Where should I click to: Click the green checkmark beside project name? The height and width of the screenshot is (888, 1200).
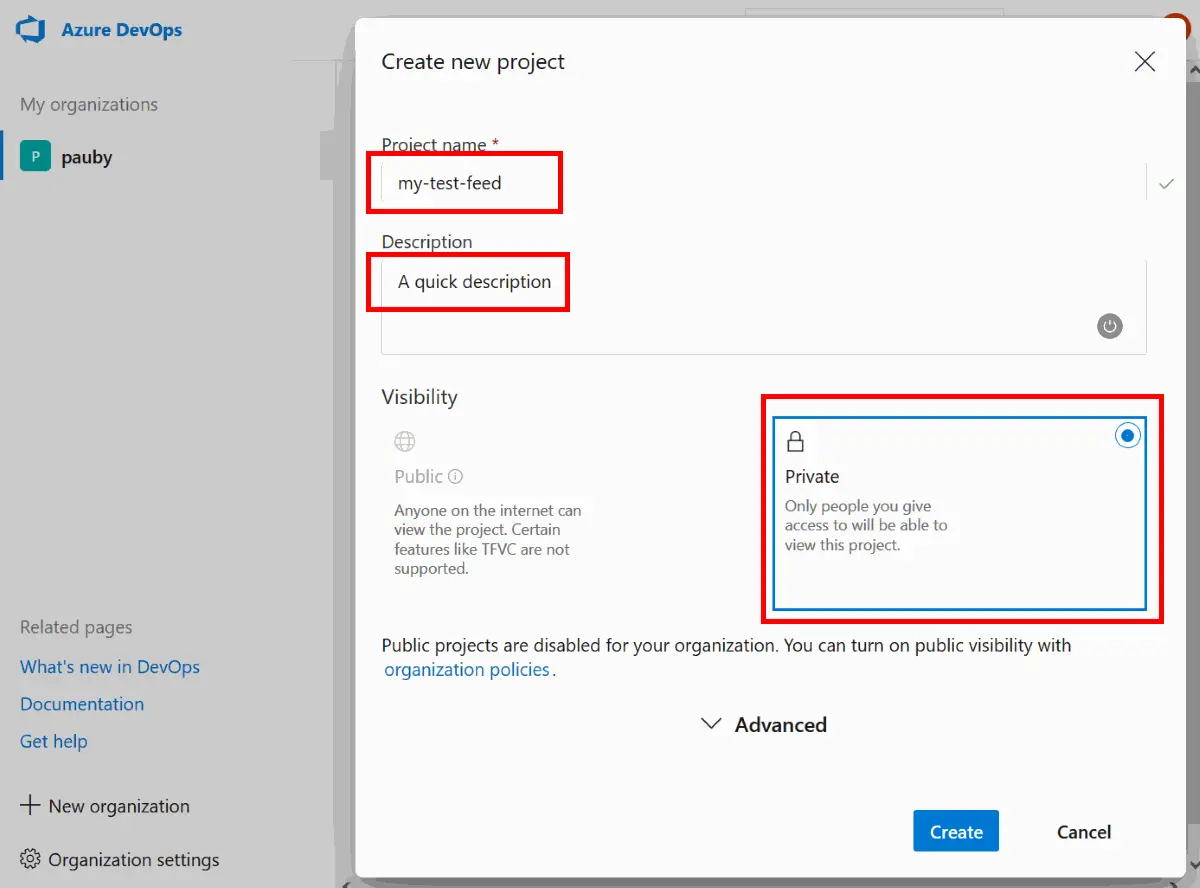coord(1166,184)
